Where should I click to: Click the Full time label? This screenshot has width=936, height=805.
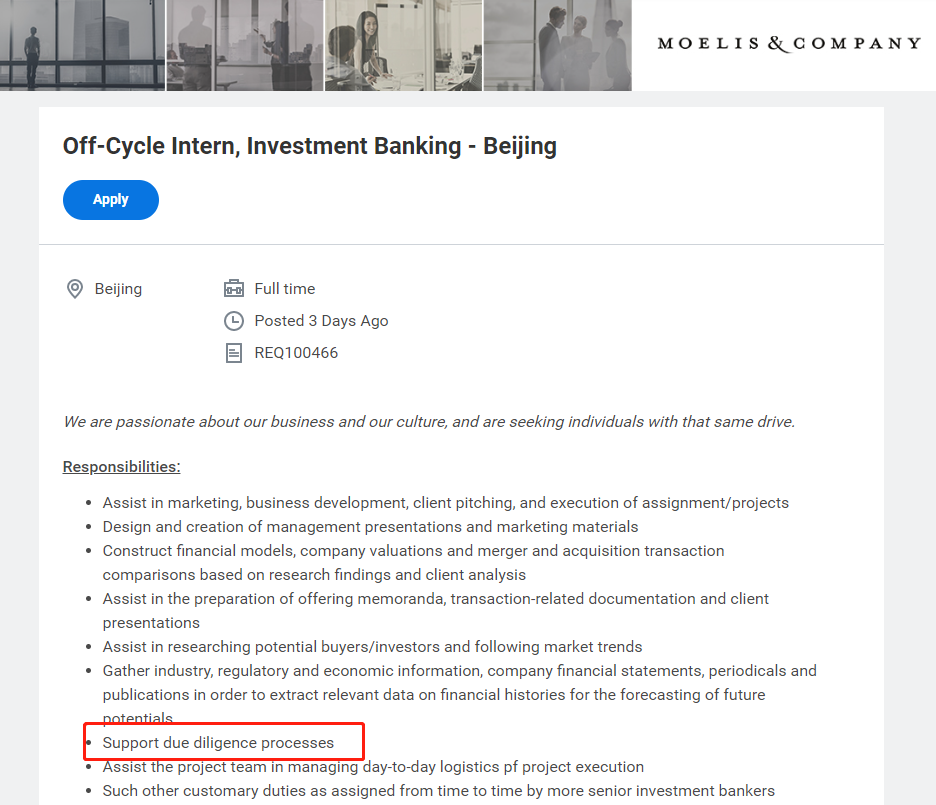[x=285, y=289]
